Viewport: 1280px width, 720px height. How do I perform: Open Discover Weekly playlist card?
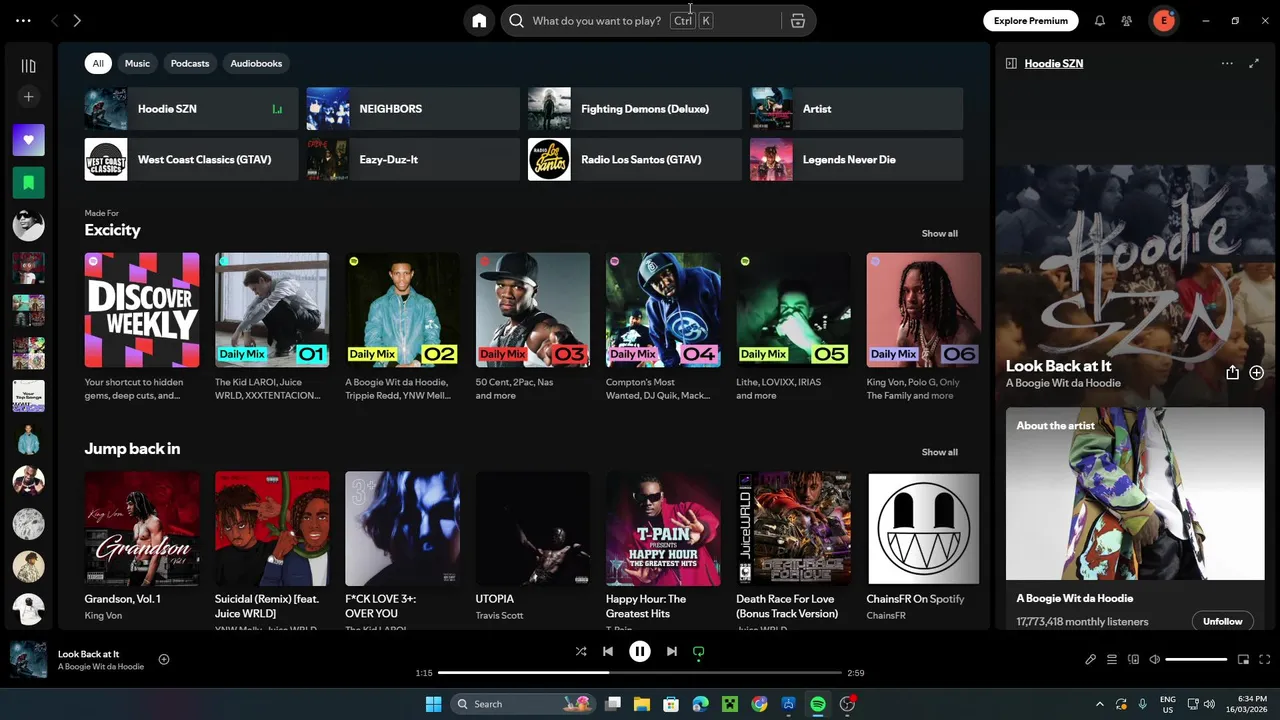[142, 328]
